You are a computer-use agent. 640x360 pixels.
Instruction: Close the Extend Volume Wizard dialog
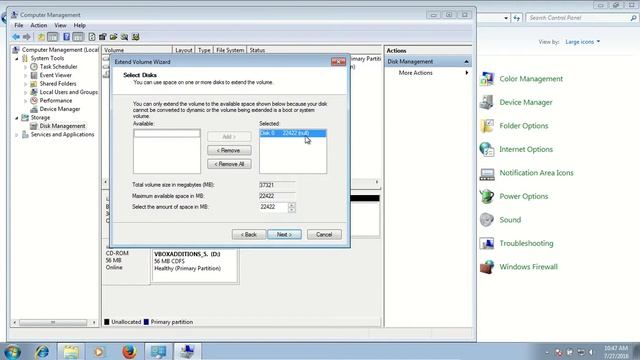[338, 62]
